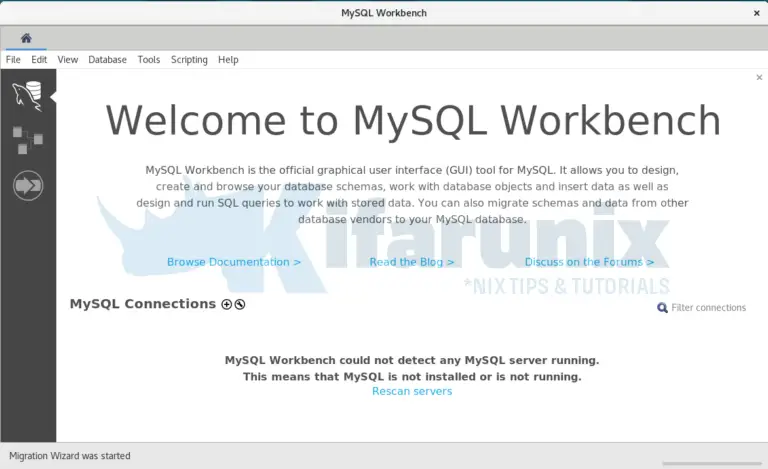The width and height of the screenshot is (768, 469).
Task: Click the 'Migration Wizard was started' status text
Action: pos(70,456)
